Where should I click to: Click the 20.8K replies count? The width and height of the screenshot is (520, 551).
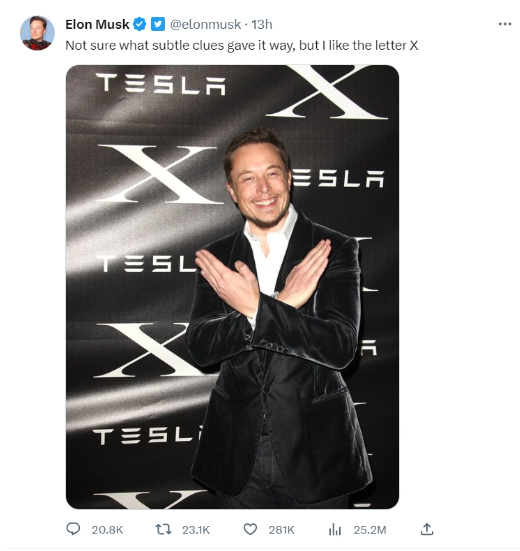pos(107,530)
